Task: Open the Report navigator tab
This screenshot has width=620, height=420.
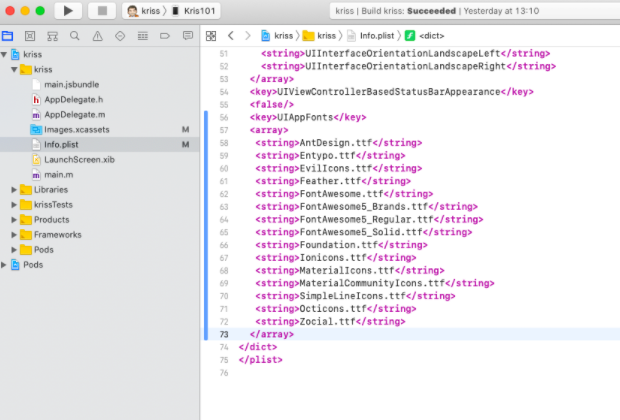Action: pos(188,36)
